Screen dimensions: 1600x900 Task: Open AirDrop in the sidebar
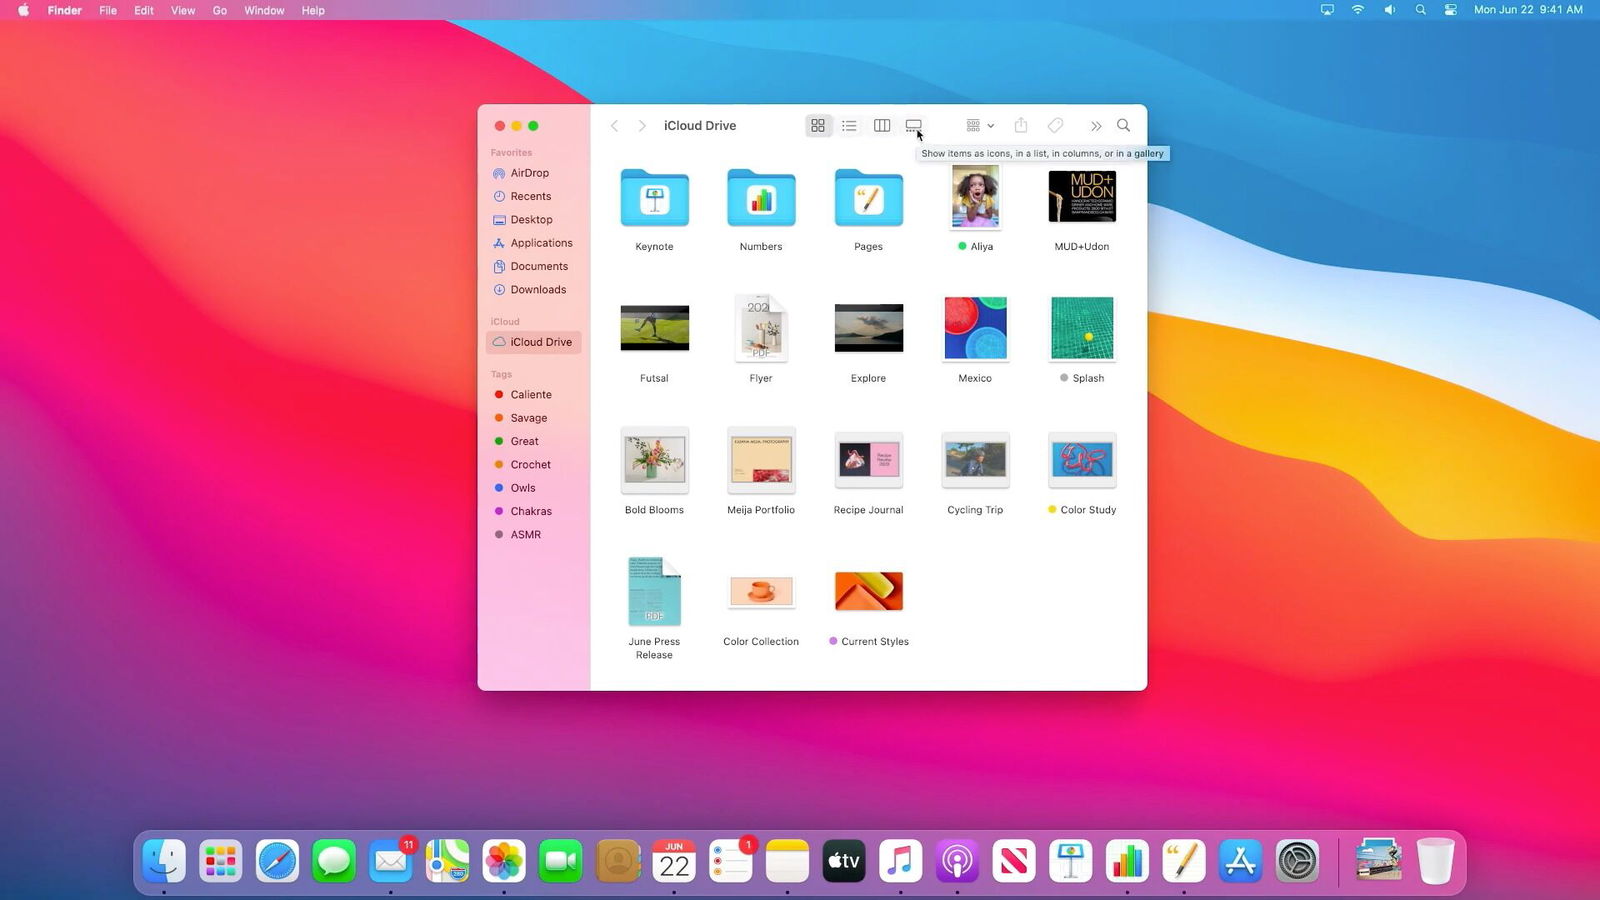coord(529,173)
